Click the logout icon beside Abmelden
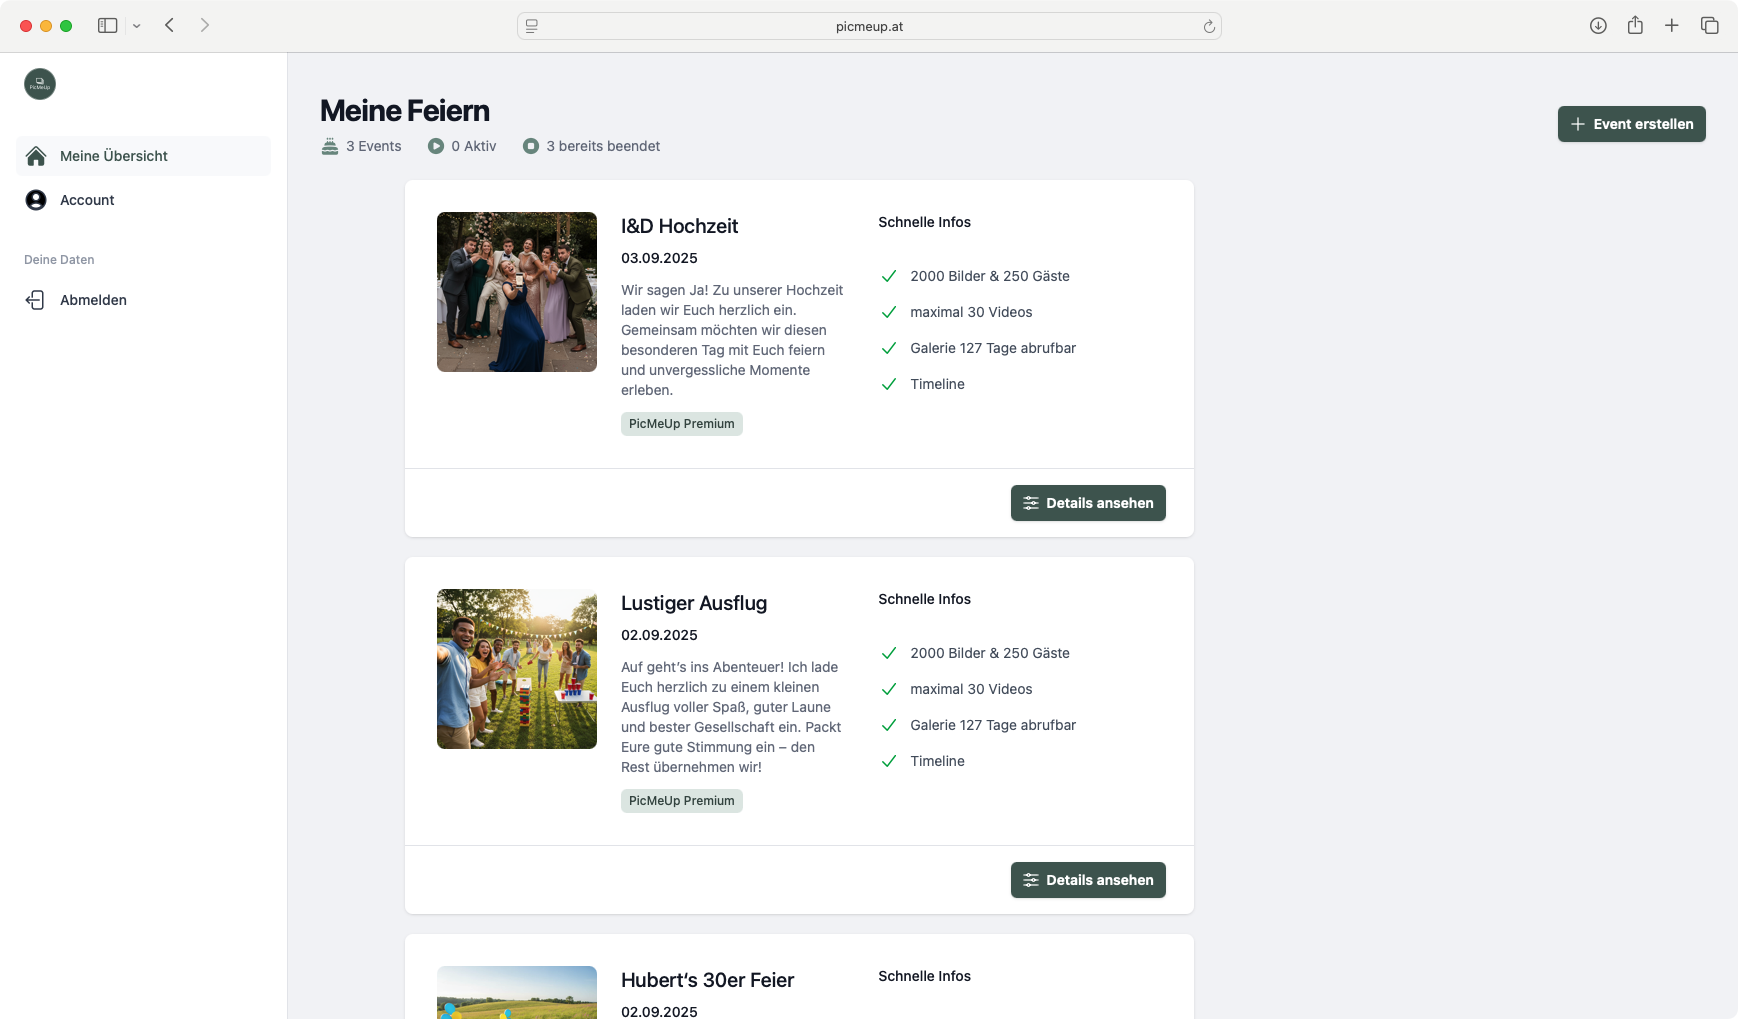1738x1019 pixels. (36, 299)
